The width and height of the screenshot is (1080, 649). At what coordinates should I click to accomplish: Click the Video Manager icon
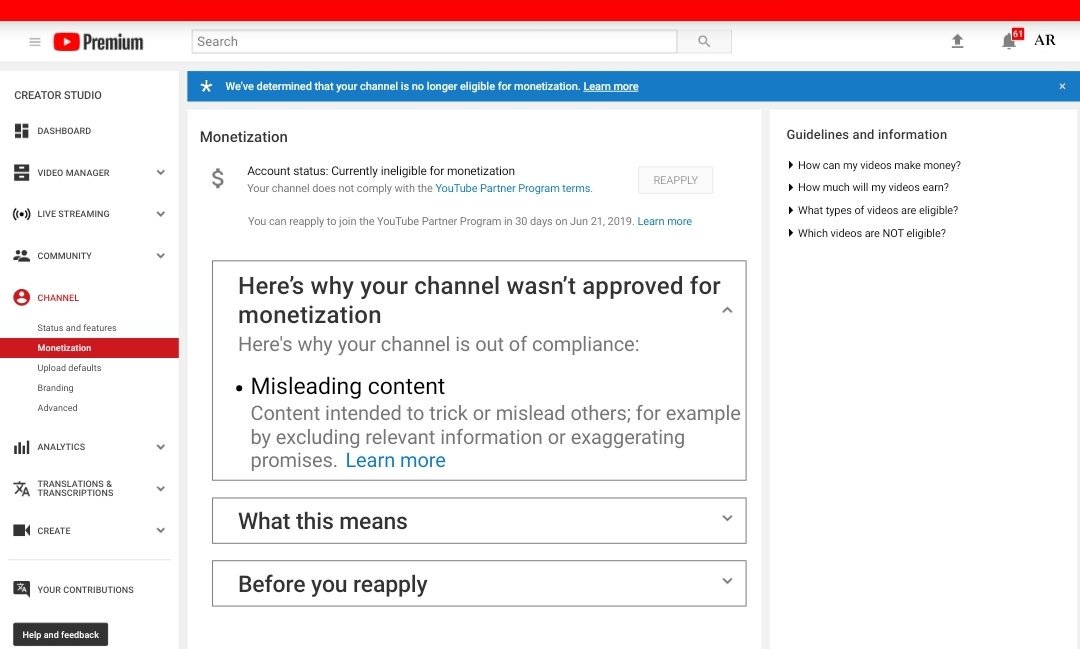pos(21,172)
